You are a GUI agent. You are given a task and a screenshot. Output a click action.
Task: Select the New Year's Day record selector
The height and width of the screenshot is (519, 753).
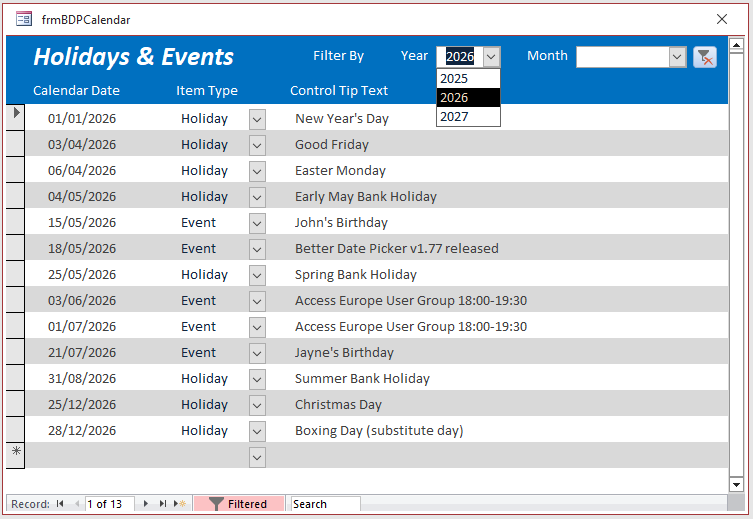click(x=15, y=117)
